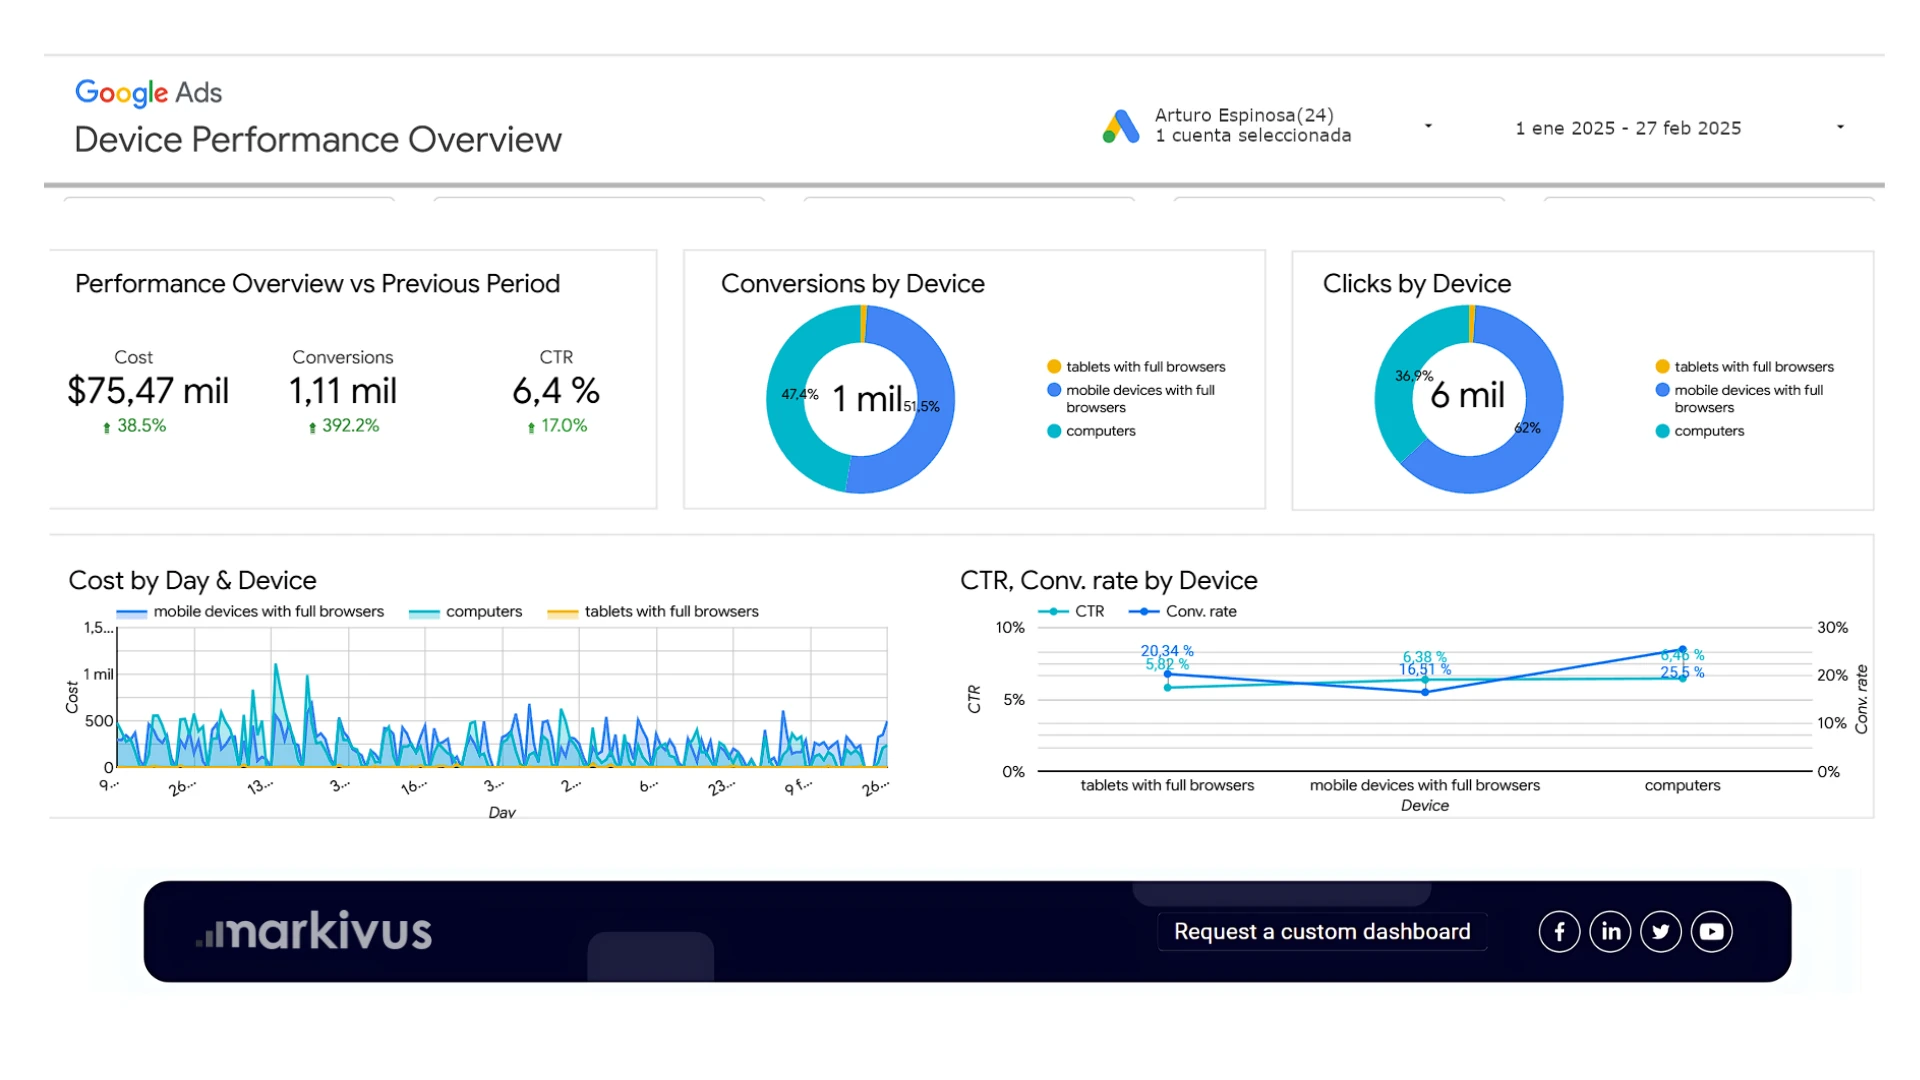Click the markivus brand logo
This screenshot has height=1080, width=1920.
(x=314, y=931)
